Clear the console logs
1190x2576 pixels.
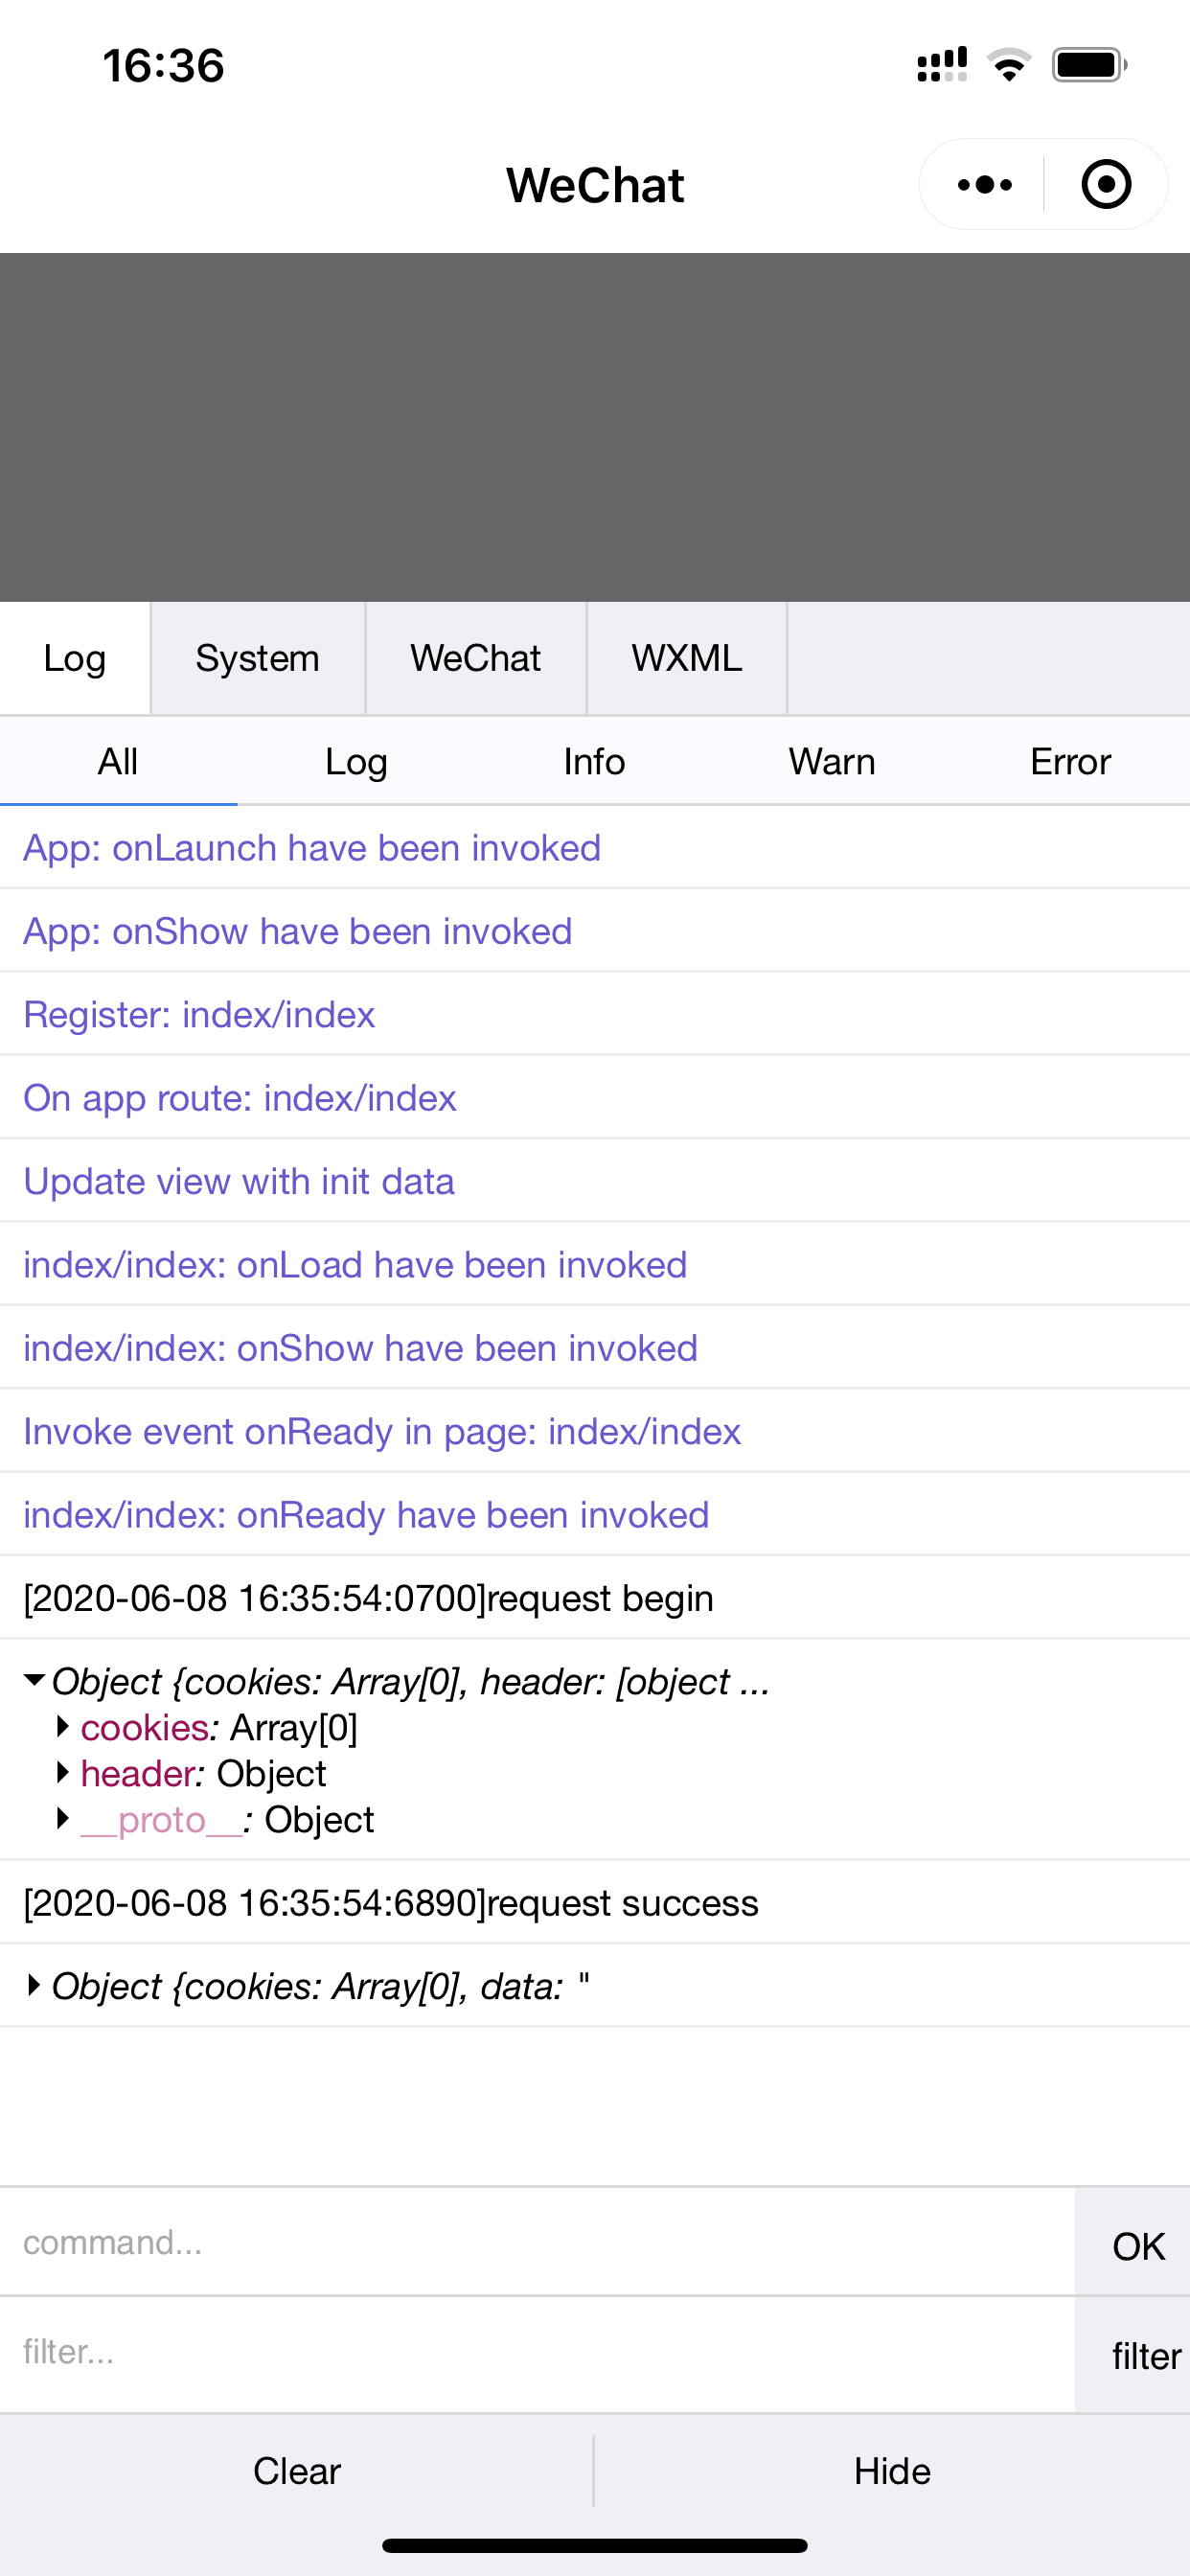pyautogui.click(x=297, y=2471)
